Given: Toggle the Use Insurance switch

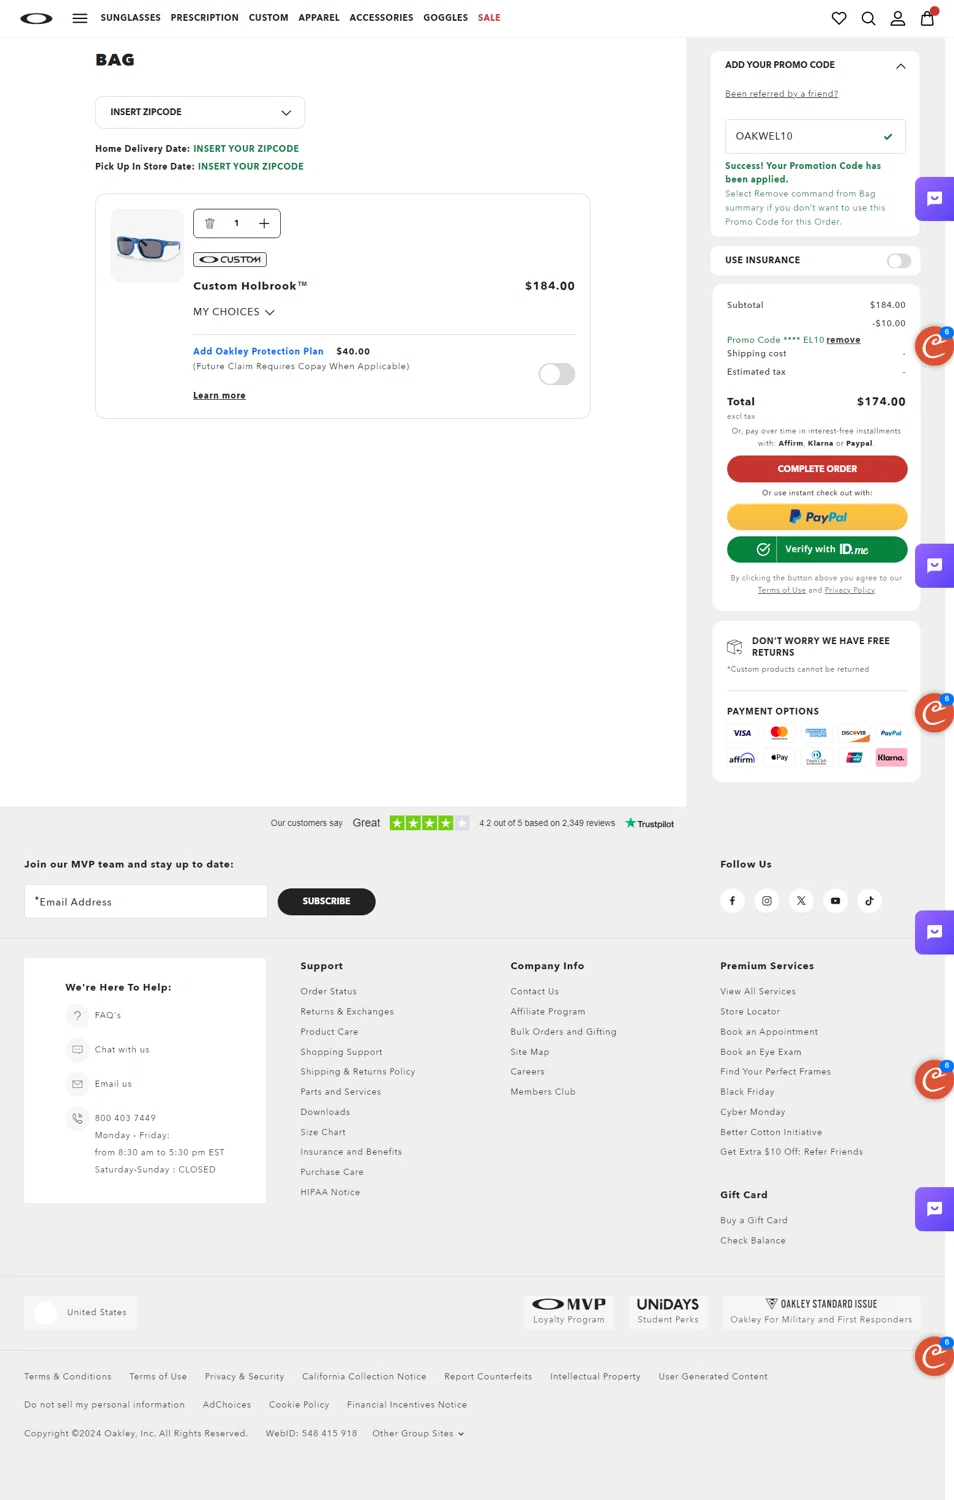Looking at the screenshot, I should coord(899,260).
